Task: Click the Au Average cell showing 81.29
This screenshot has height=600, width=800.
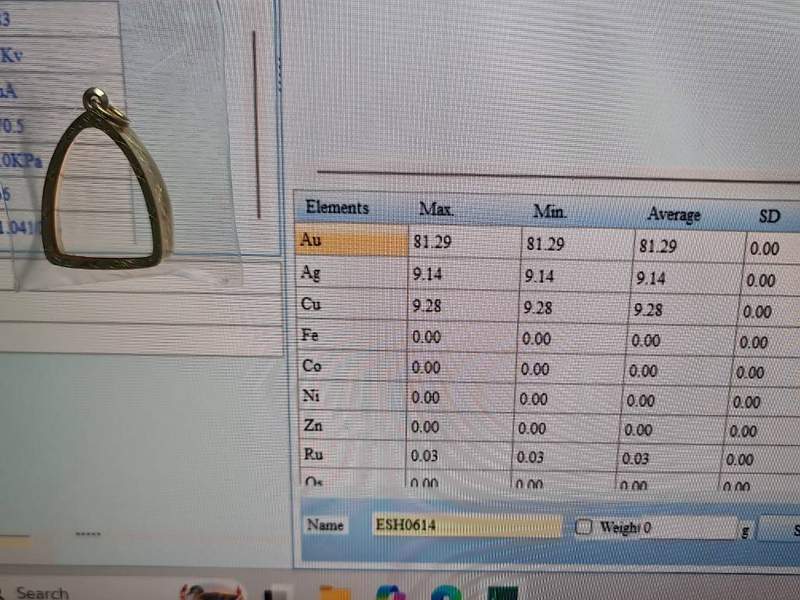Action: (x=660, y=246)
